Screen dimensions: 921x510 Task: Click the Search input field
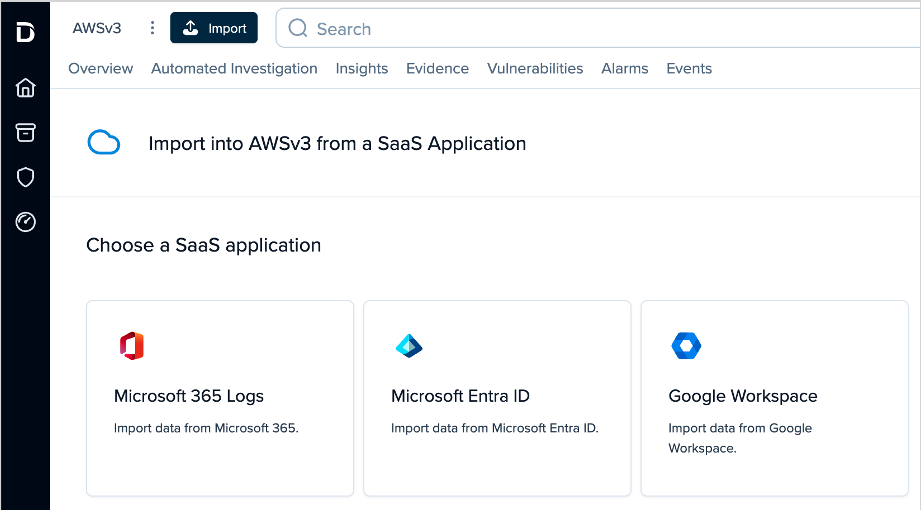[x=598, y=28]
